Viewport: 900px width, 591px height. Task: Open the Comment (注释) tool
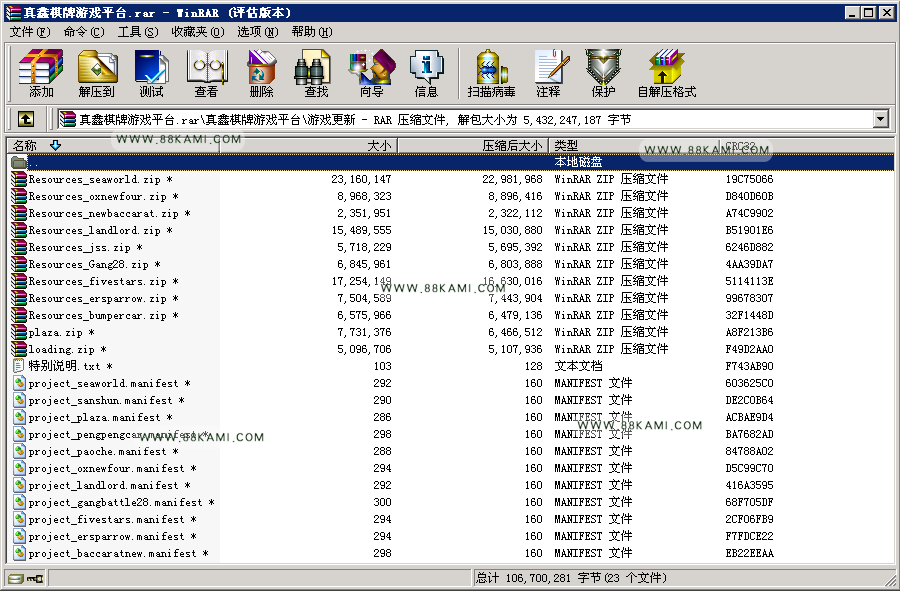pyautogui.click(x=549, y=73)
